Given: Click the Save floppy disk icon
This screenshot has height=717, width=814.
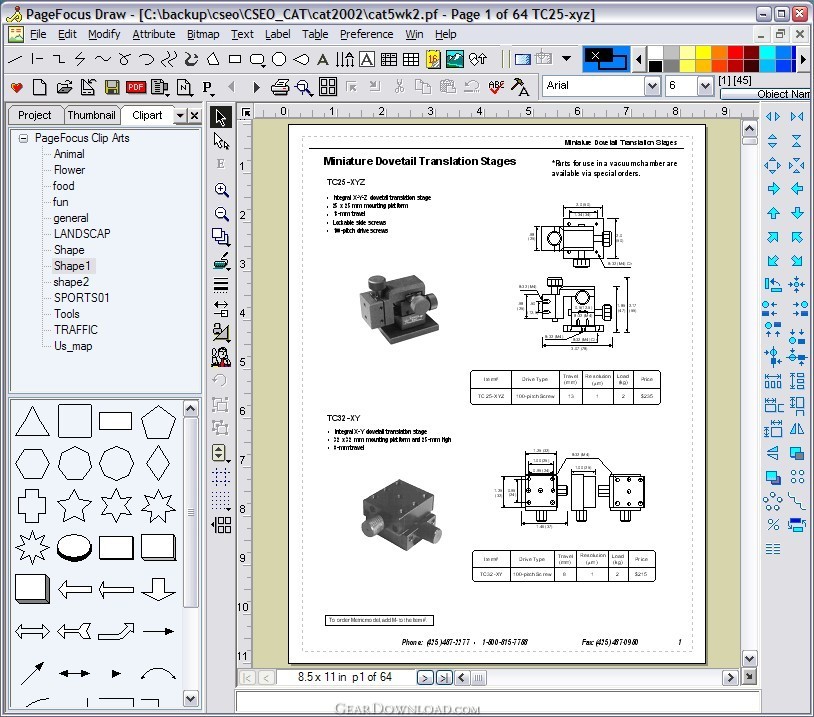Looking at the screenshot, I should (112, 87).
